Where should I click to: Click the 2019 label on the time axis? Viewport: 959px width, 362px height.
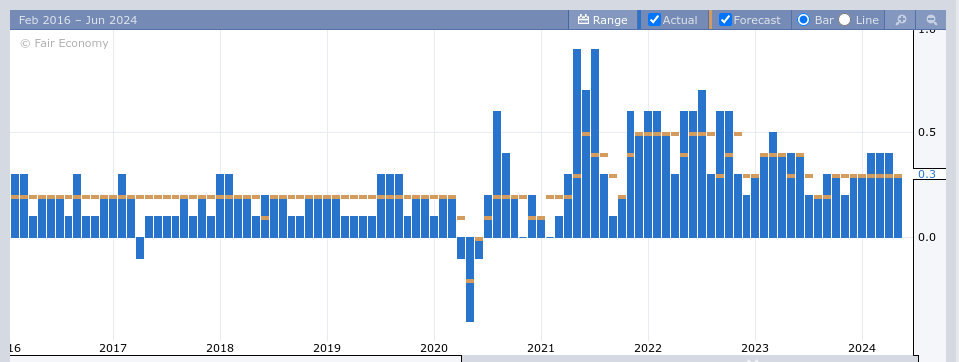(x=327, y=349)
